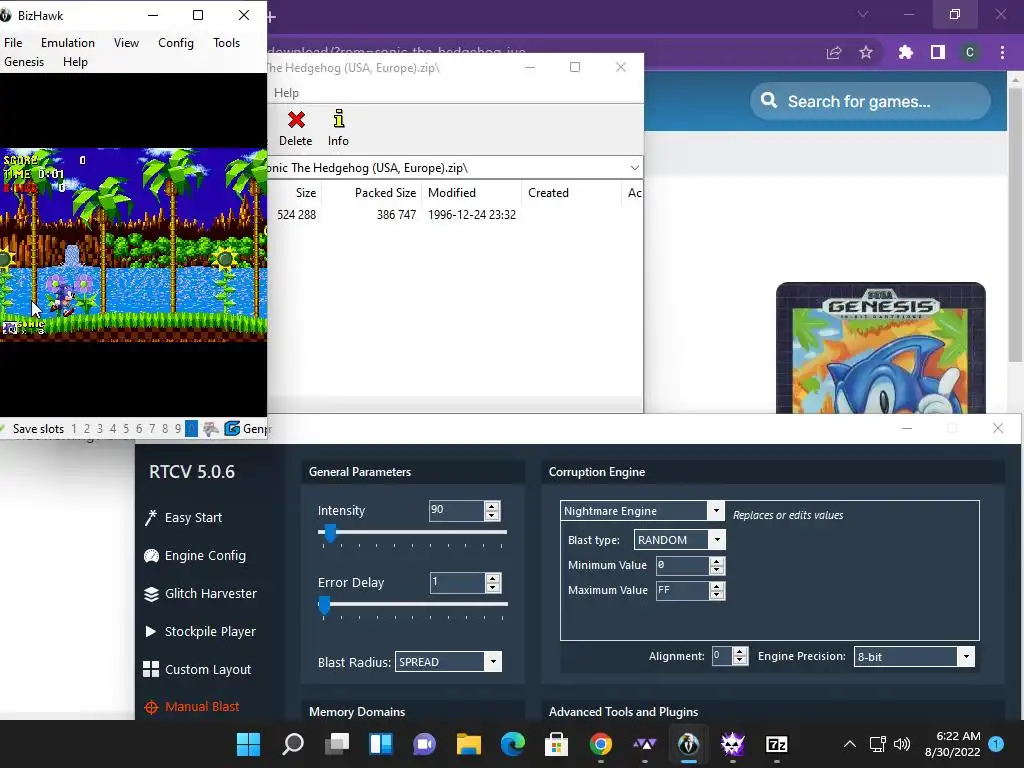The width and height of the screenshot is (1024, 768).
Task: Click the red Delete icon in 7-Zip toolbar
Action: pyautogui.click(x=296, y=120)
